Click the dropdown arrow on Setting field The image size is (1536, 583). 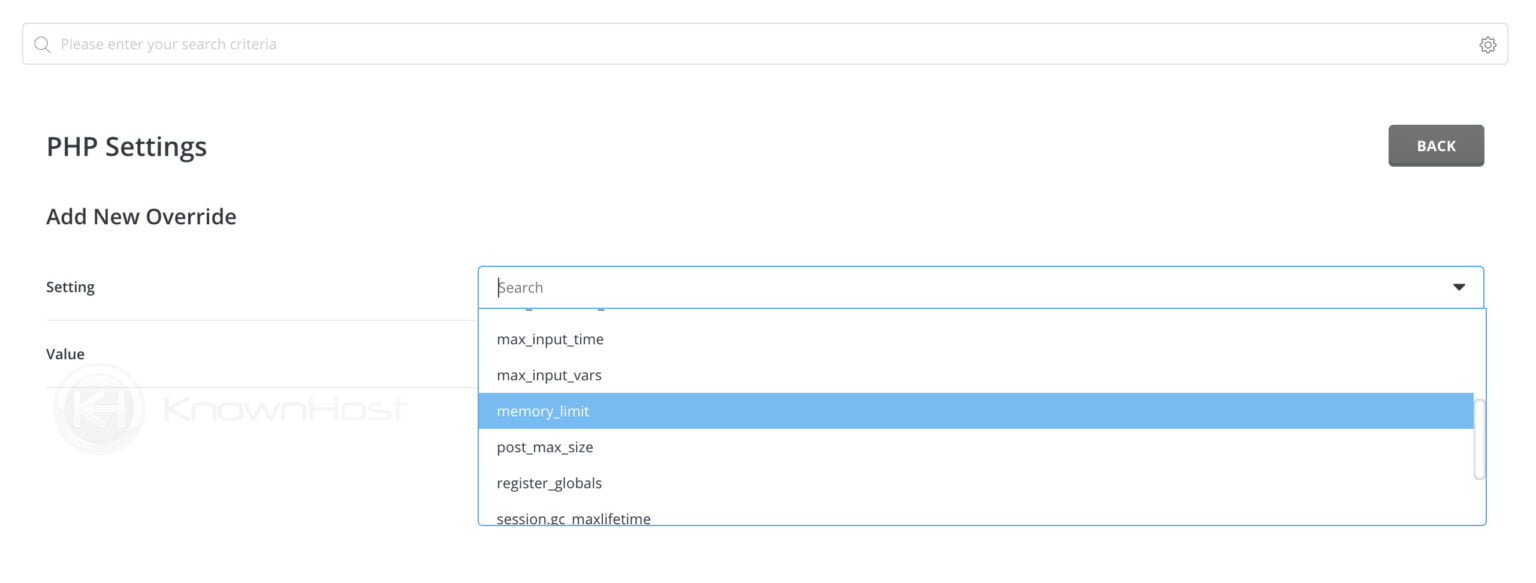click(x=1458, y=287)
